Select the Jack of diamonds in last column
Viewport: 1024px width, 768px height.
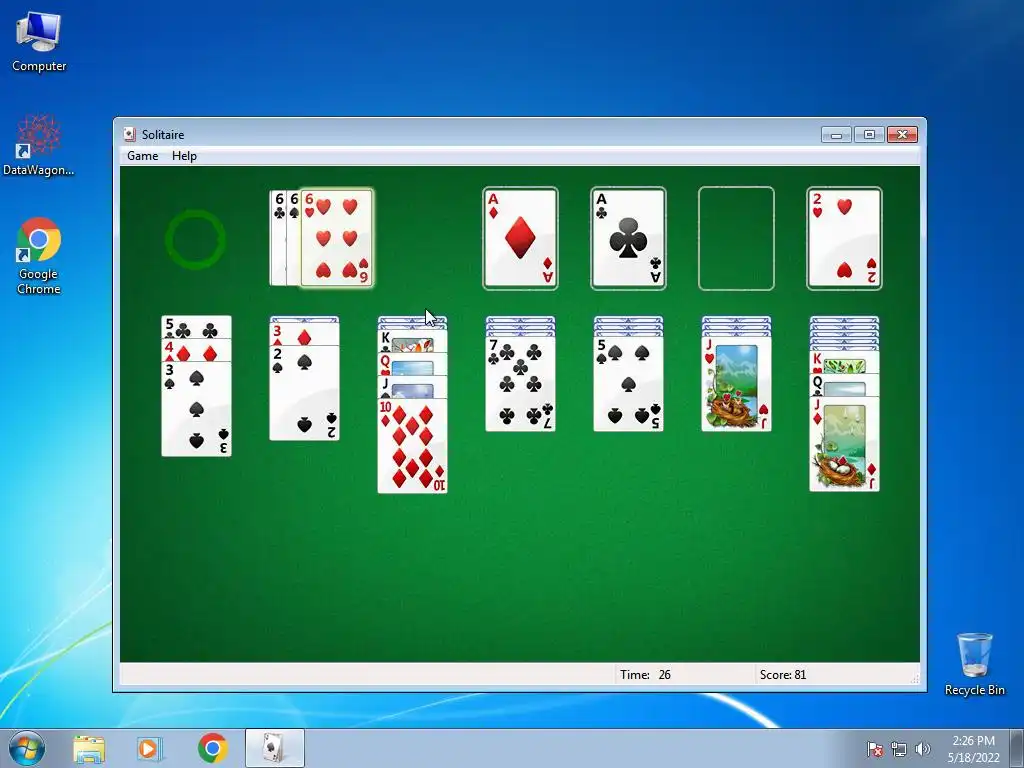(x=844, y=443)
